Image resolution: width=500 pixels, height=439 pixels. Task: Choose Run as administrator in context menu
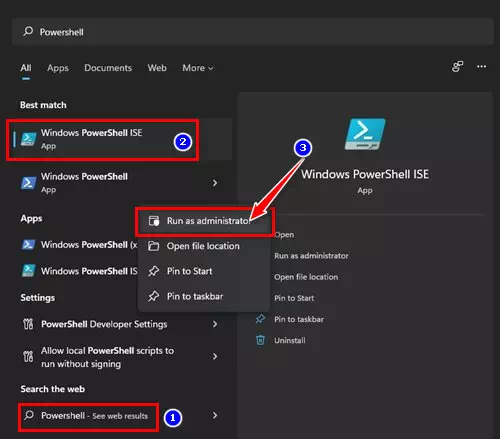click(x=204, y=221)
